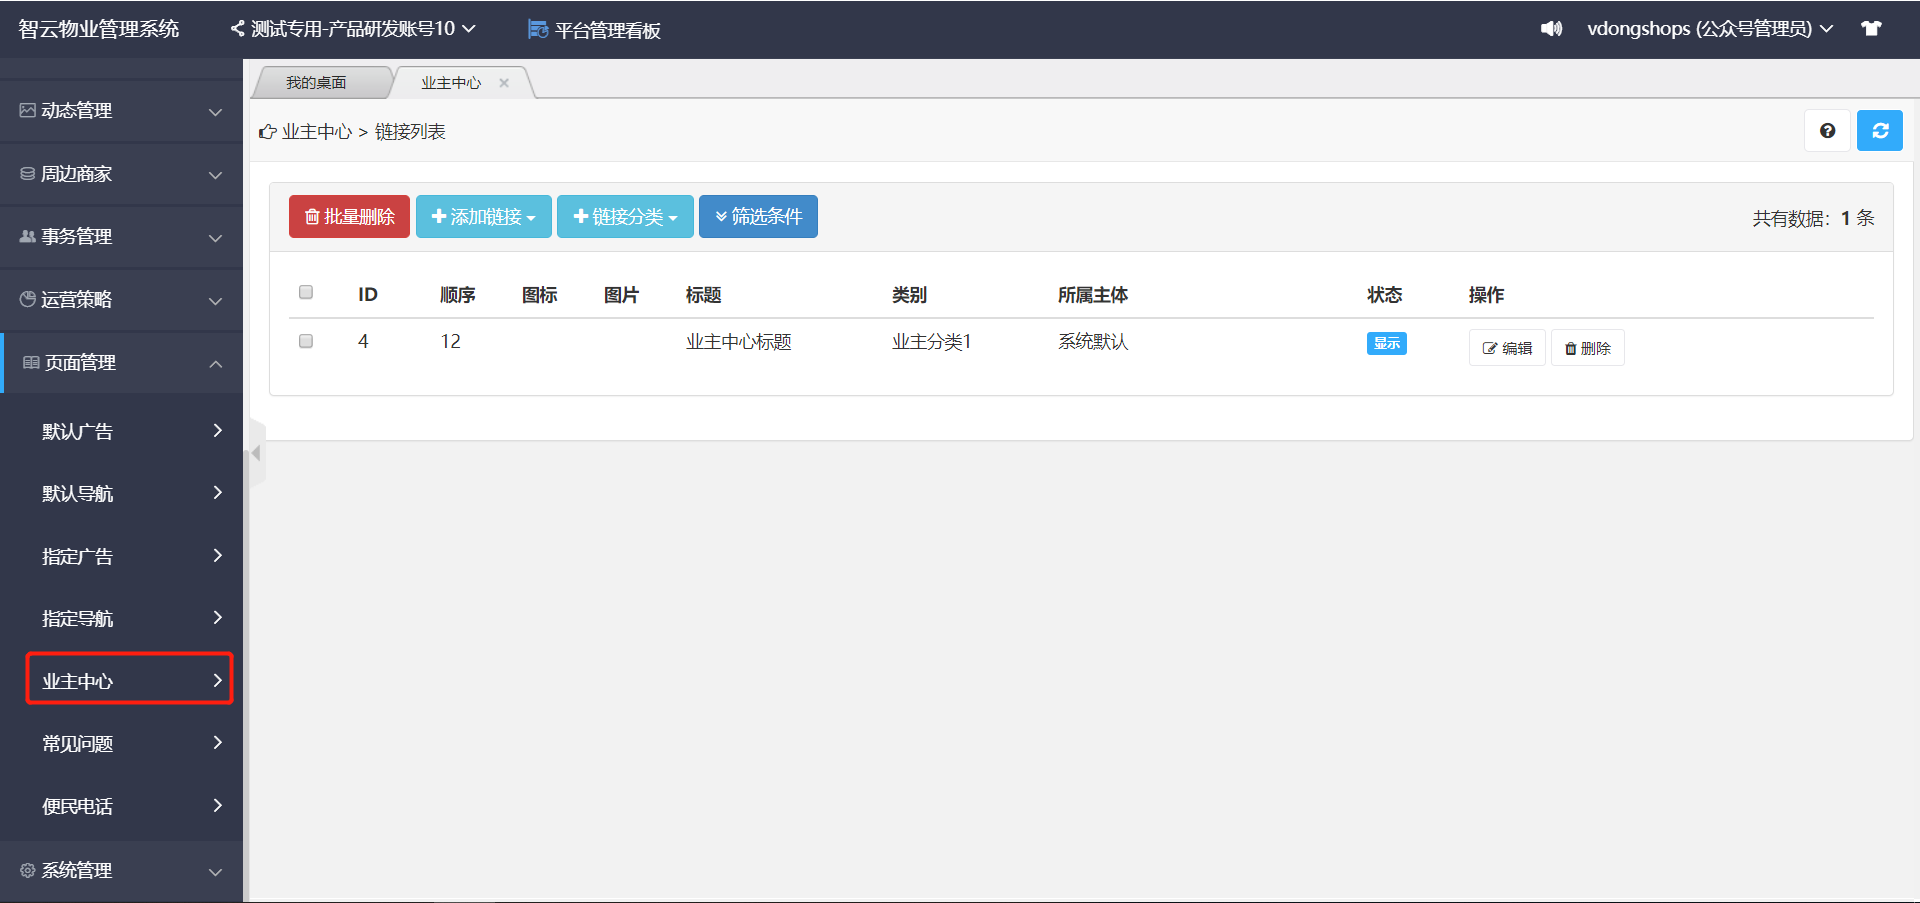This screenshot has height=903, width=1920.
Task: Switch to the 我的桌面 tab
Action: point(316,83)
